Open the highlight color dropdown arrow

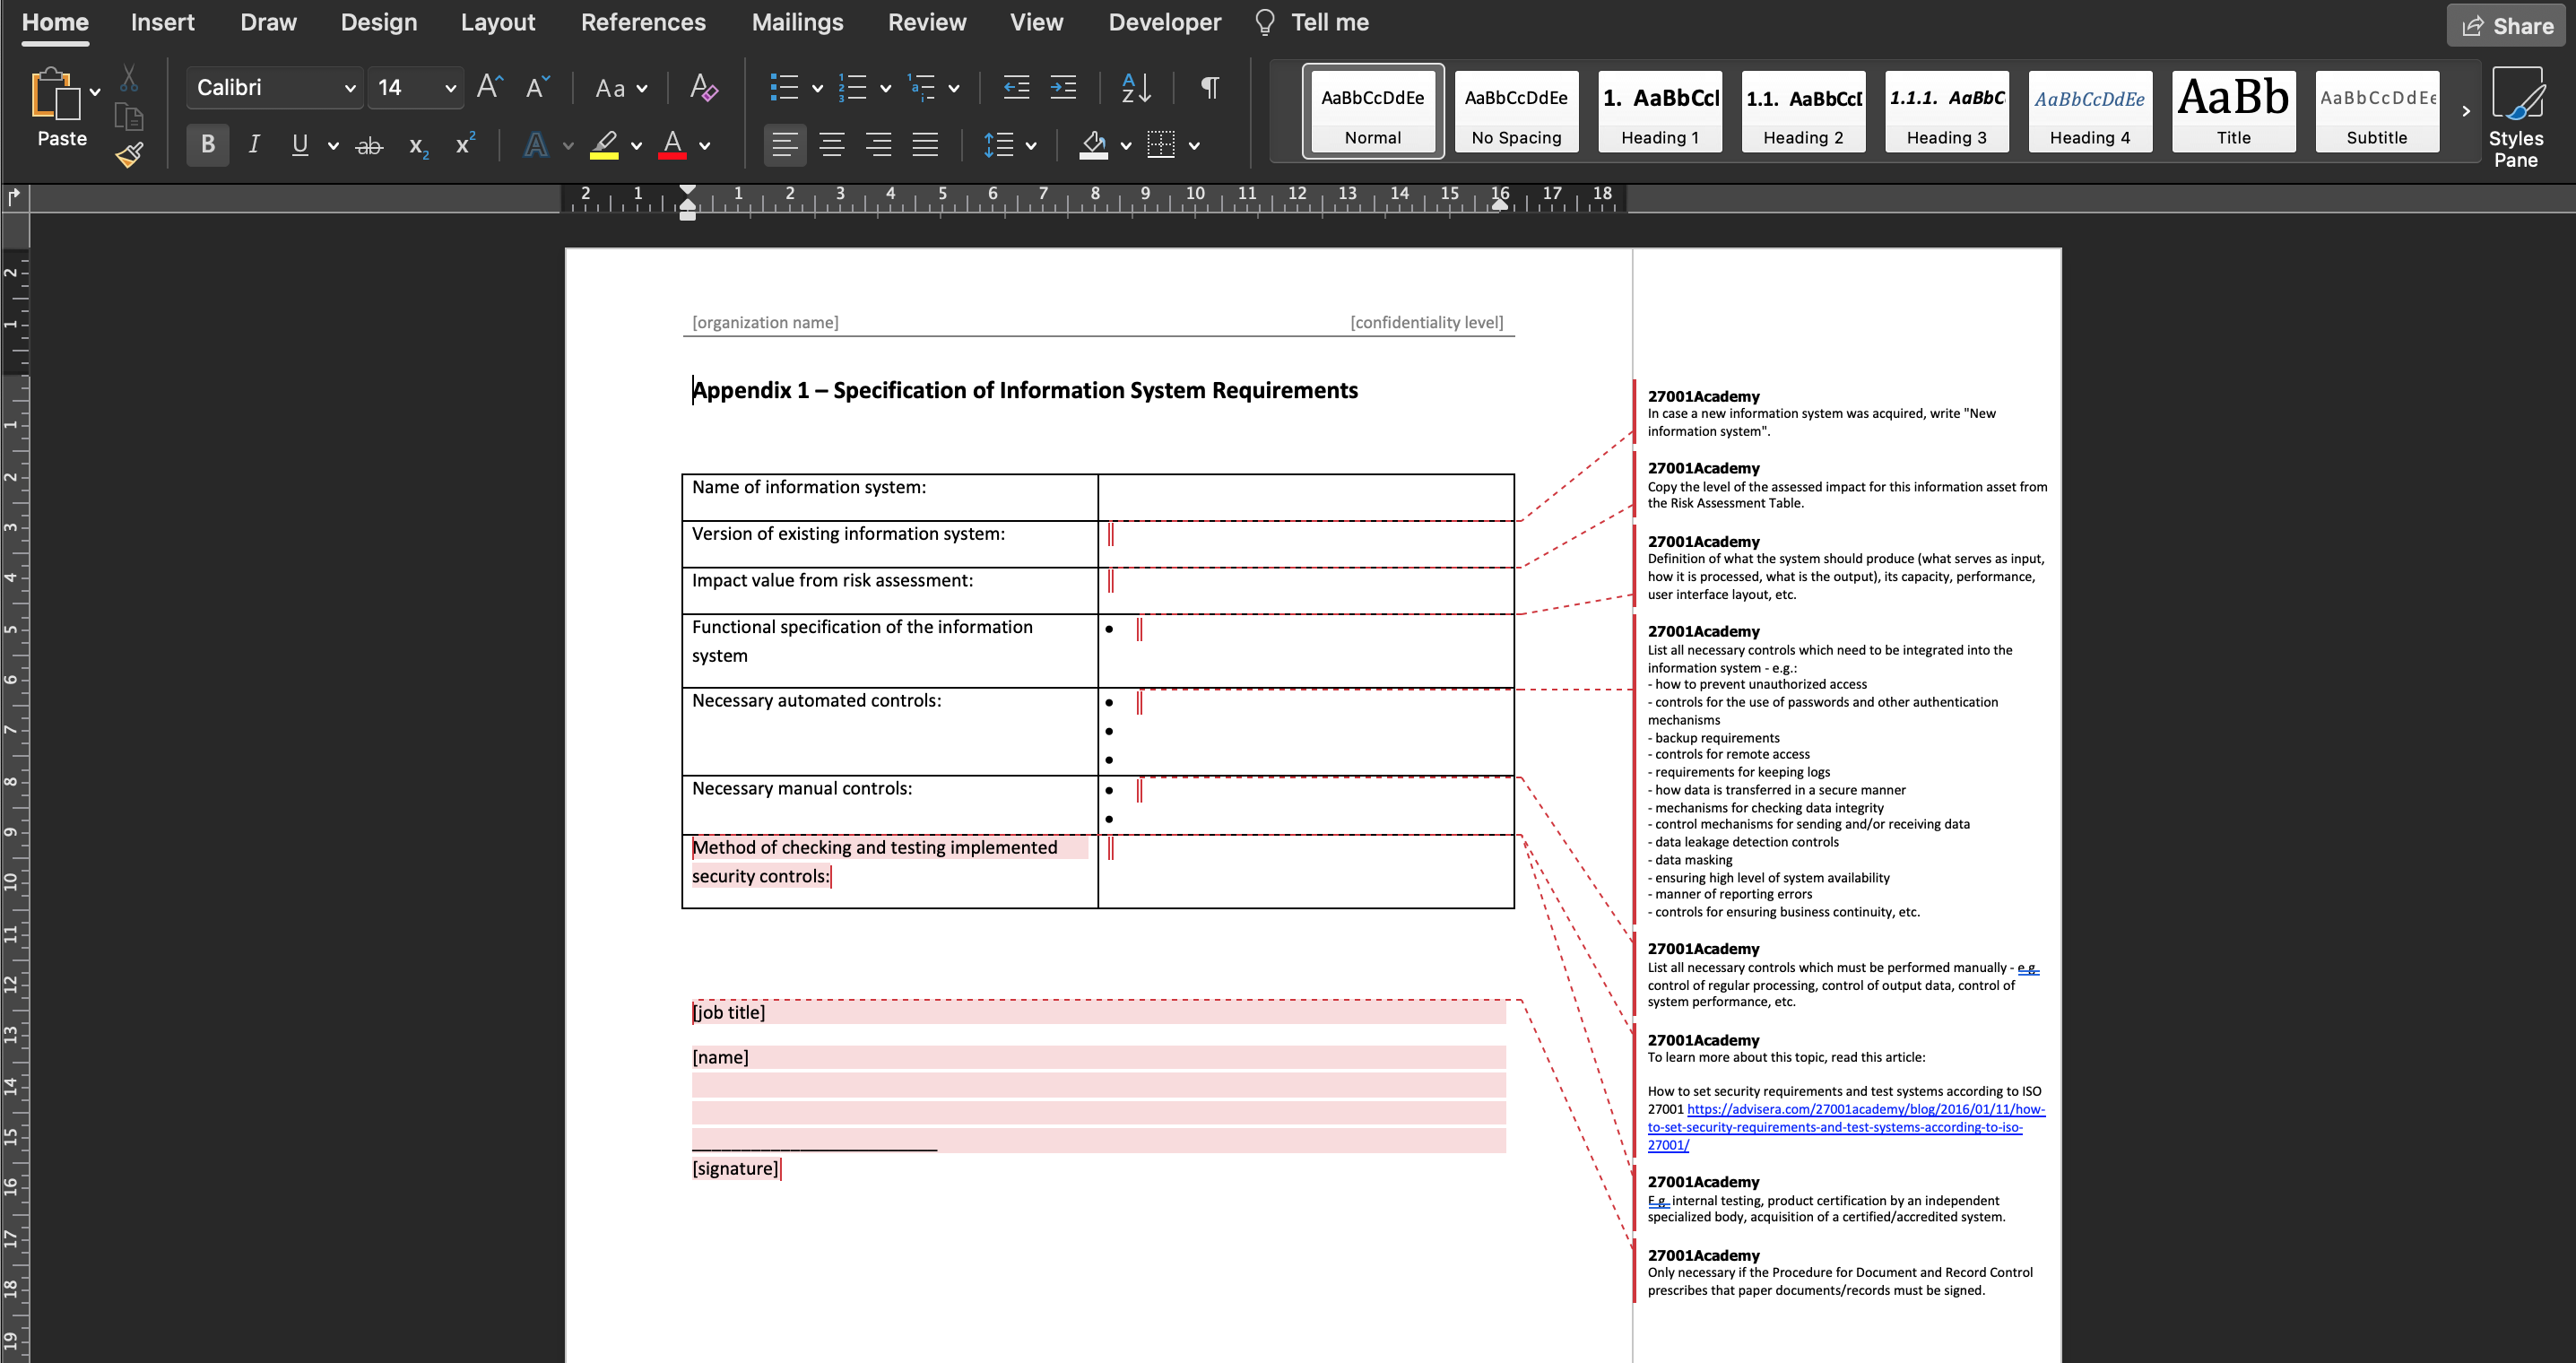[637, 145]
